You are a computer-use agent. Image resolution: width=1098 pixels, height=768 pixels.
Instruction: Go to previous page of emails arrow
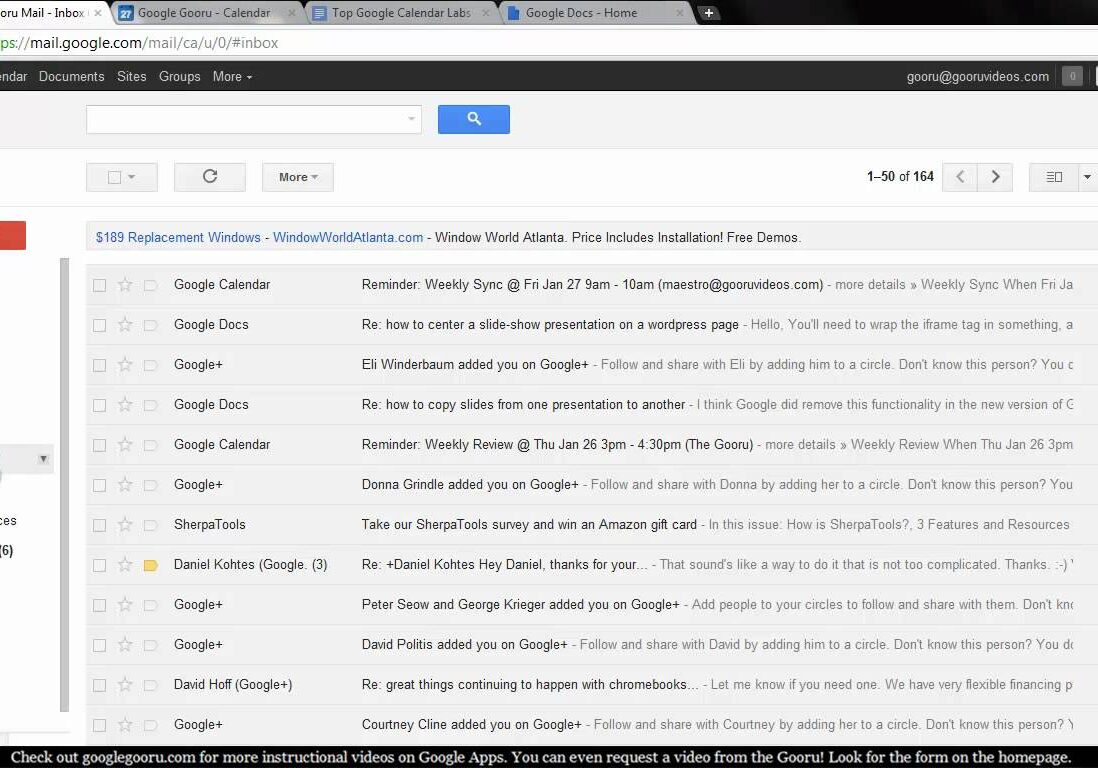click(960, 177)
